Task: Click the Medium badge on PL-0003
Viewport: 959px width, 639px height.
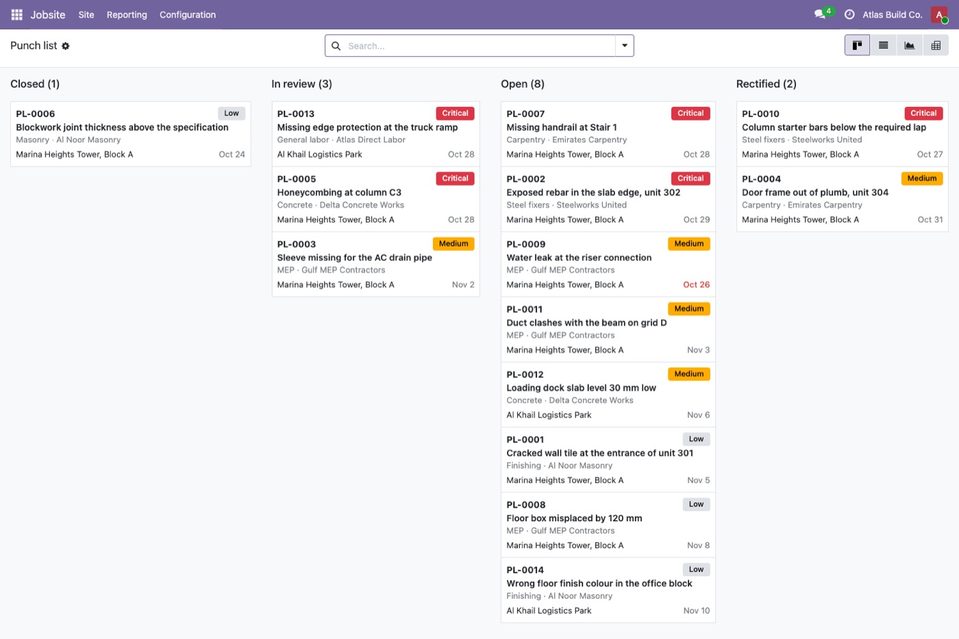Action: 453,243
